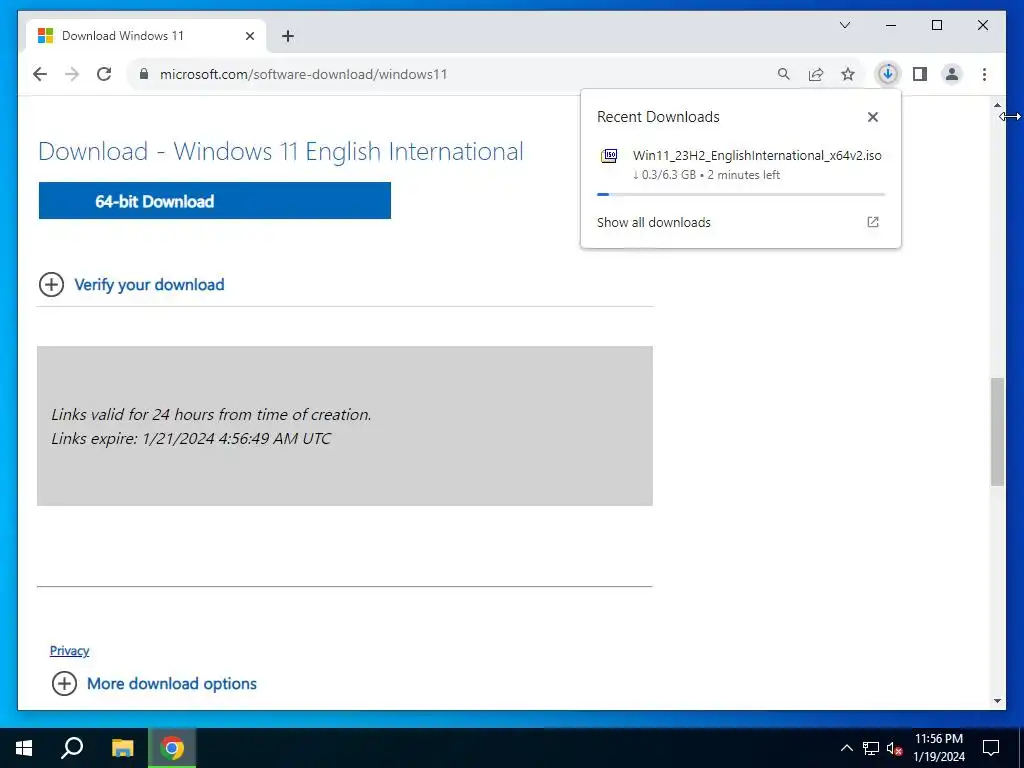Click the Show all downloads link
Image resolution: width=1024 pixels, height=768 pixels.
654,222
